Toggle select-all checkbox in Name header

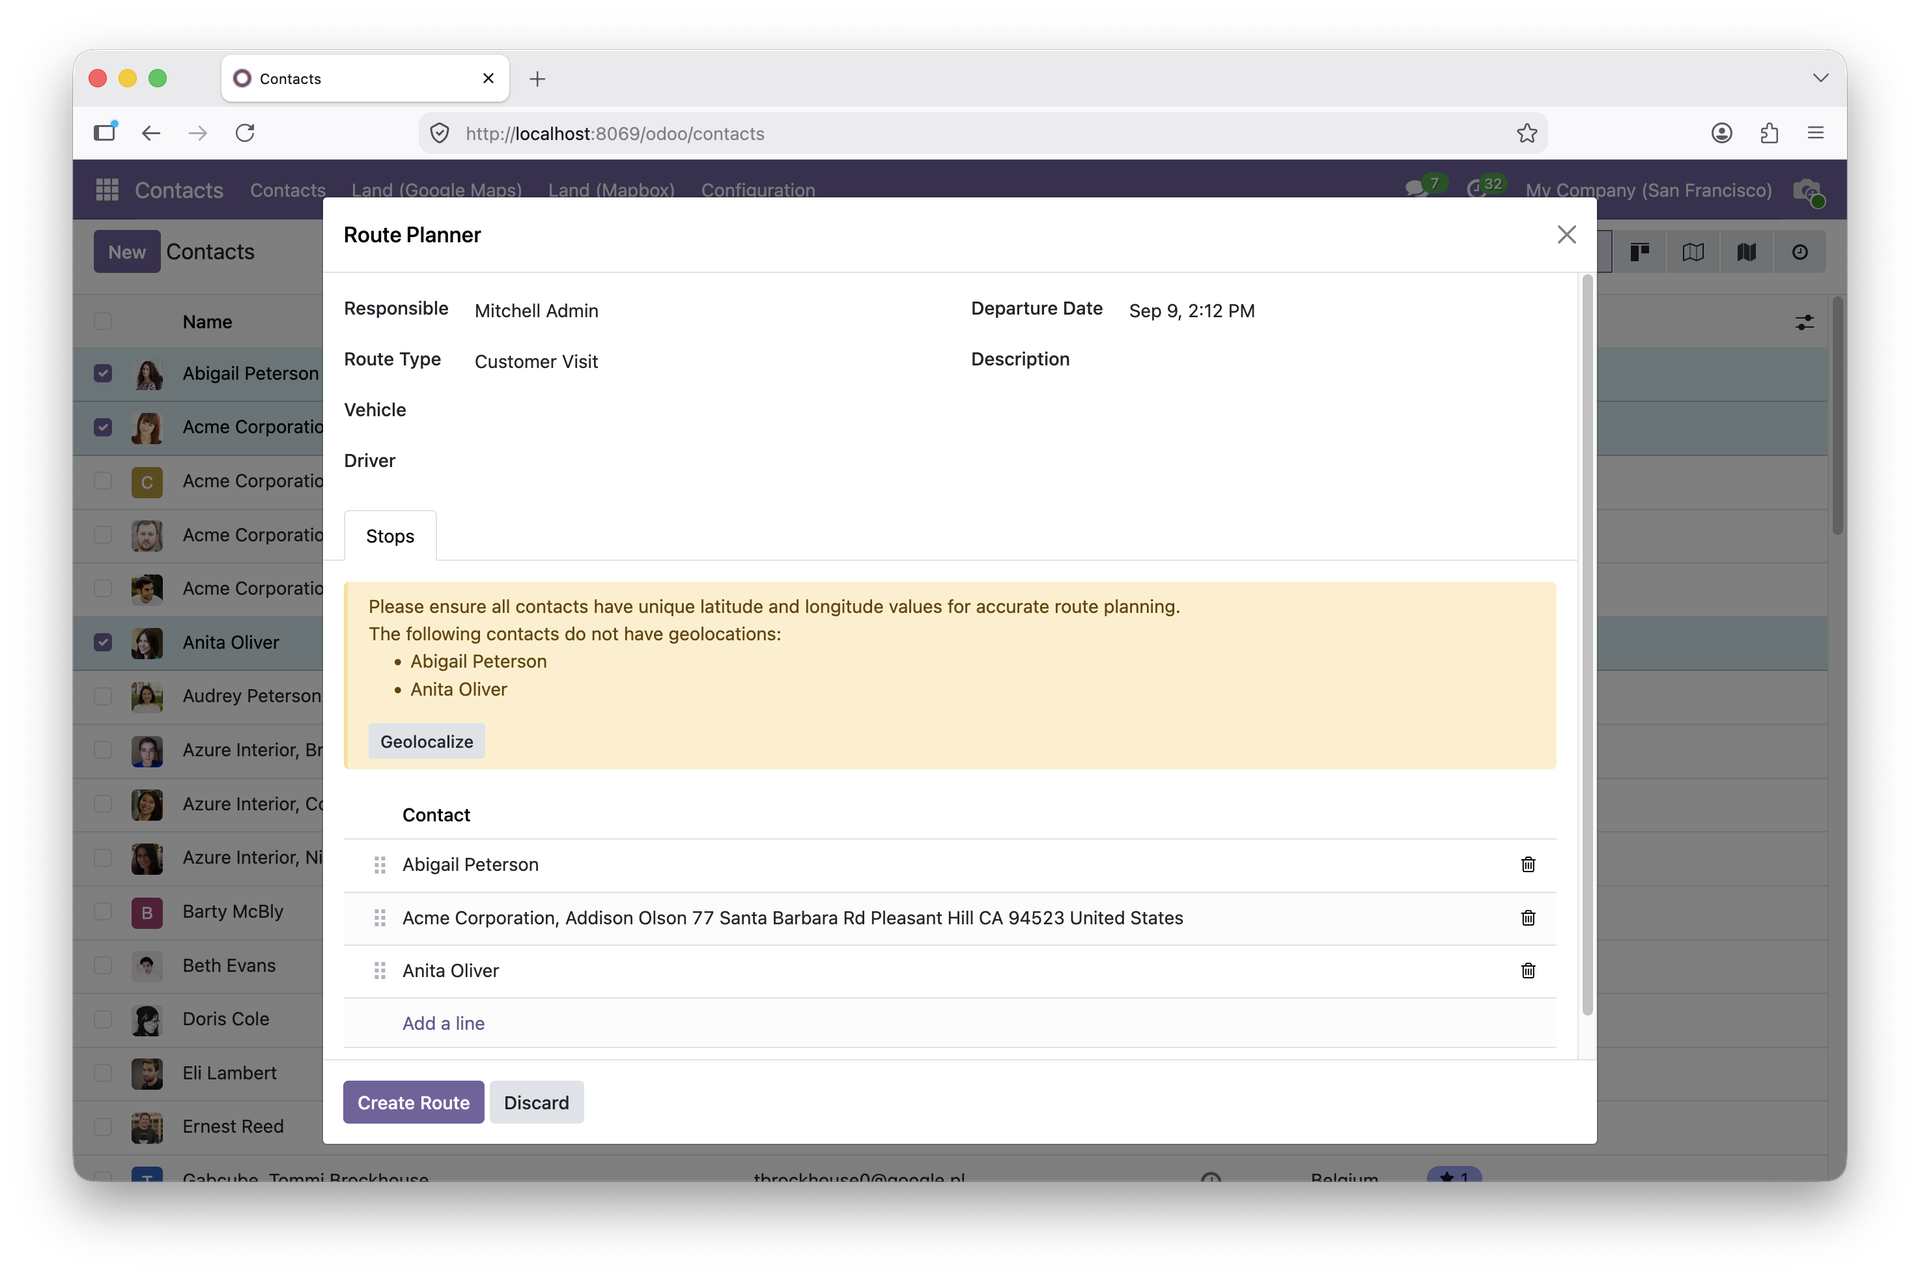coord(103,321)
